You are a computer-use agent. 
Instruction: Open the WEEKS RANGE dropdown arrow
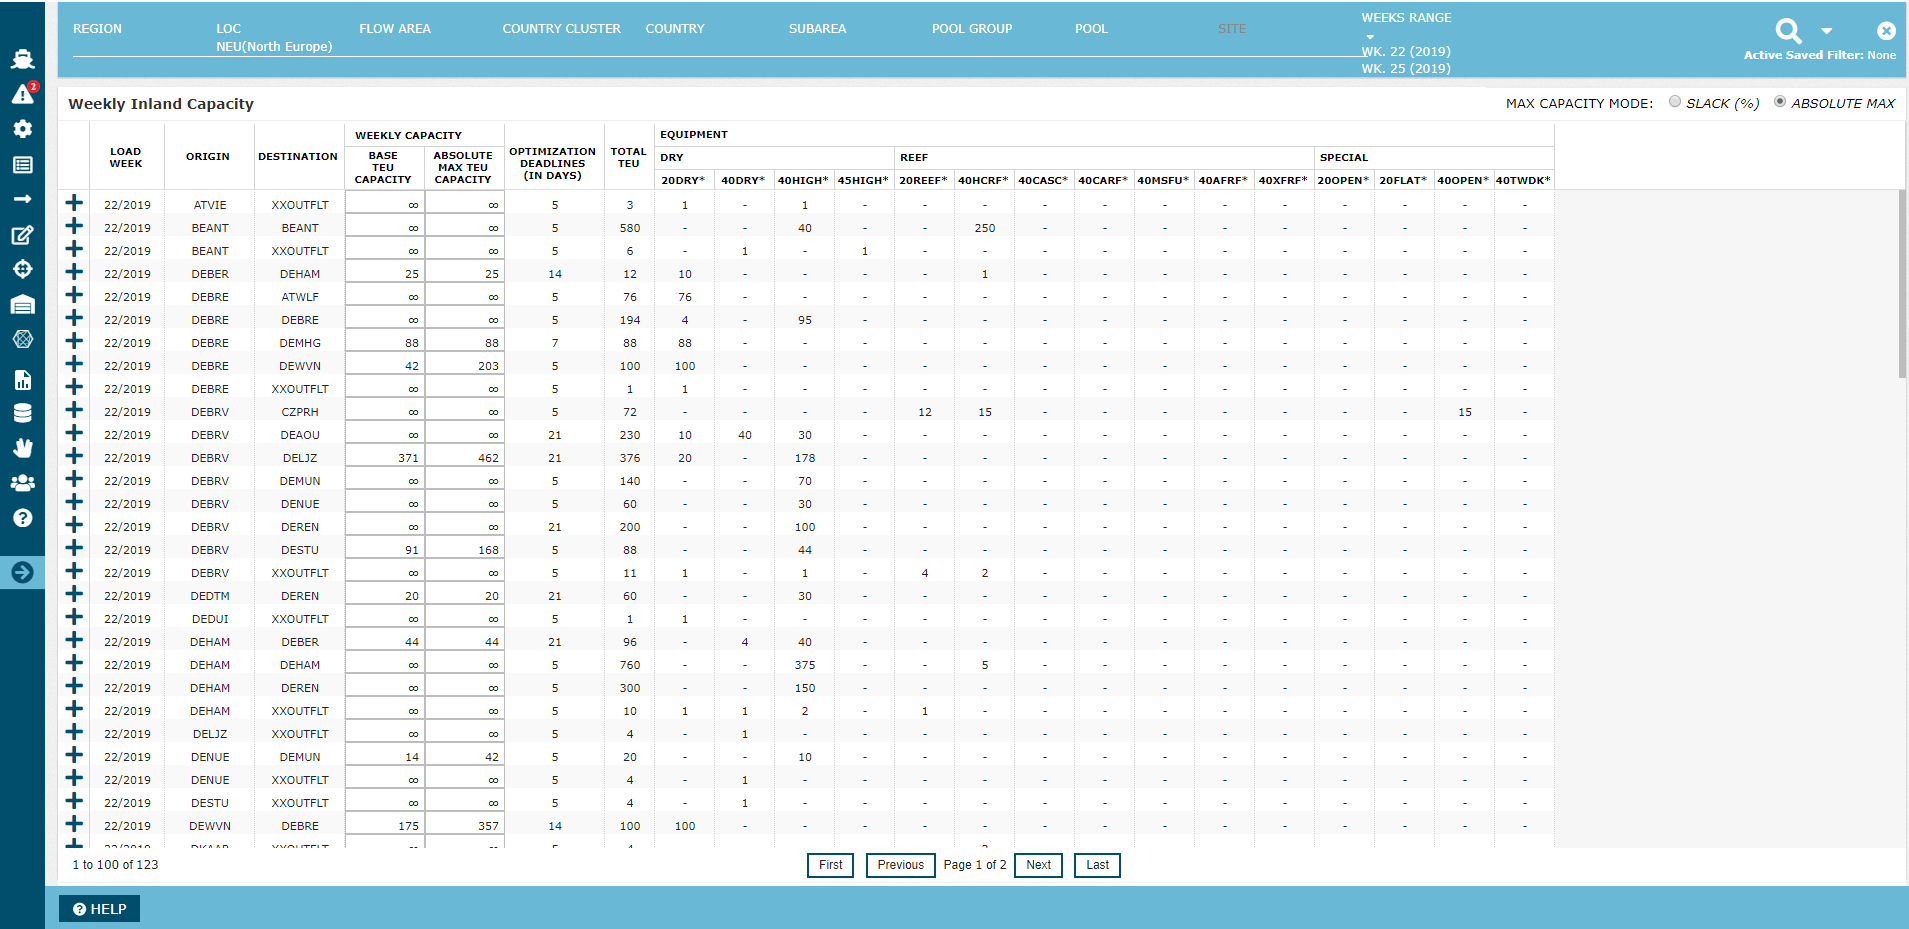pos(1370,37)
